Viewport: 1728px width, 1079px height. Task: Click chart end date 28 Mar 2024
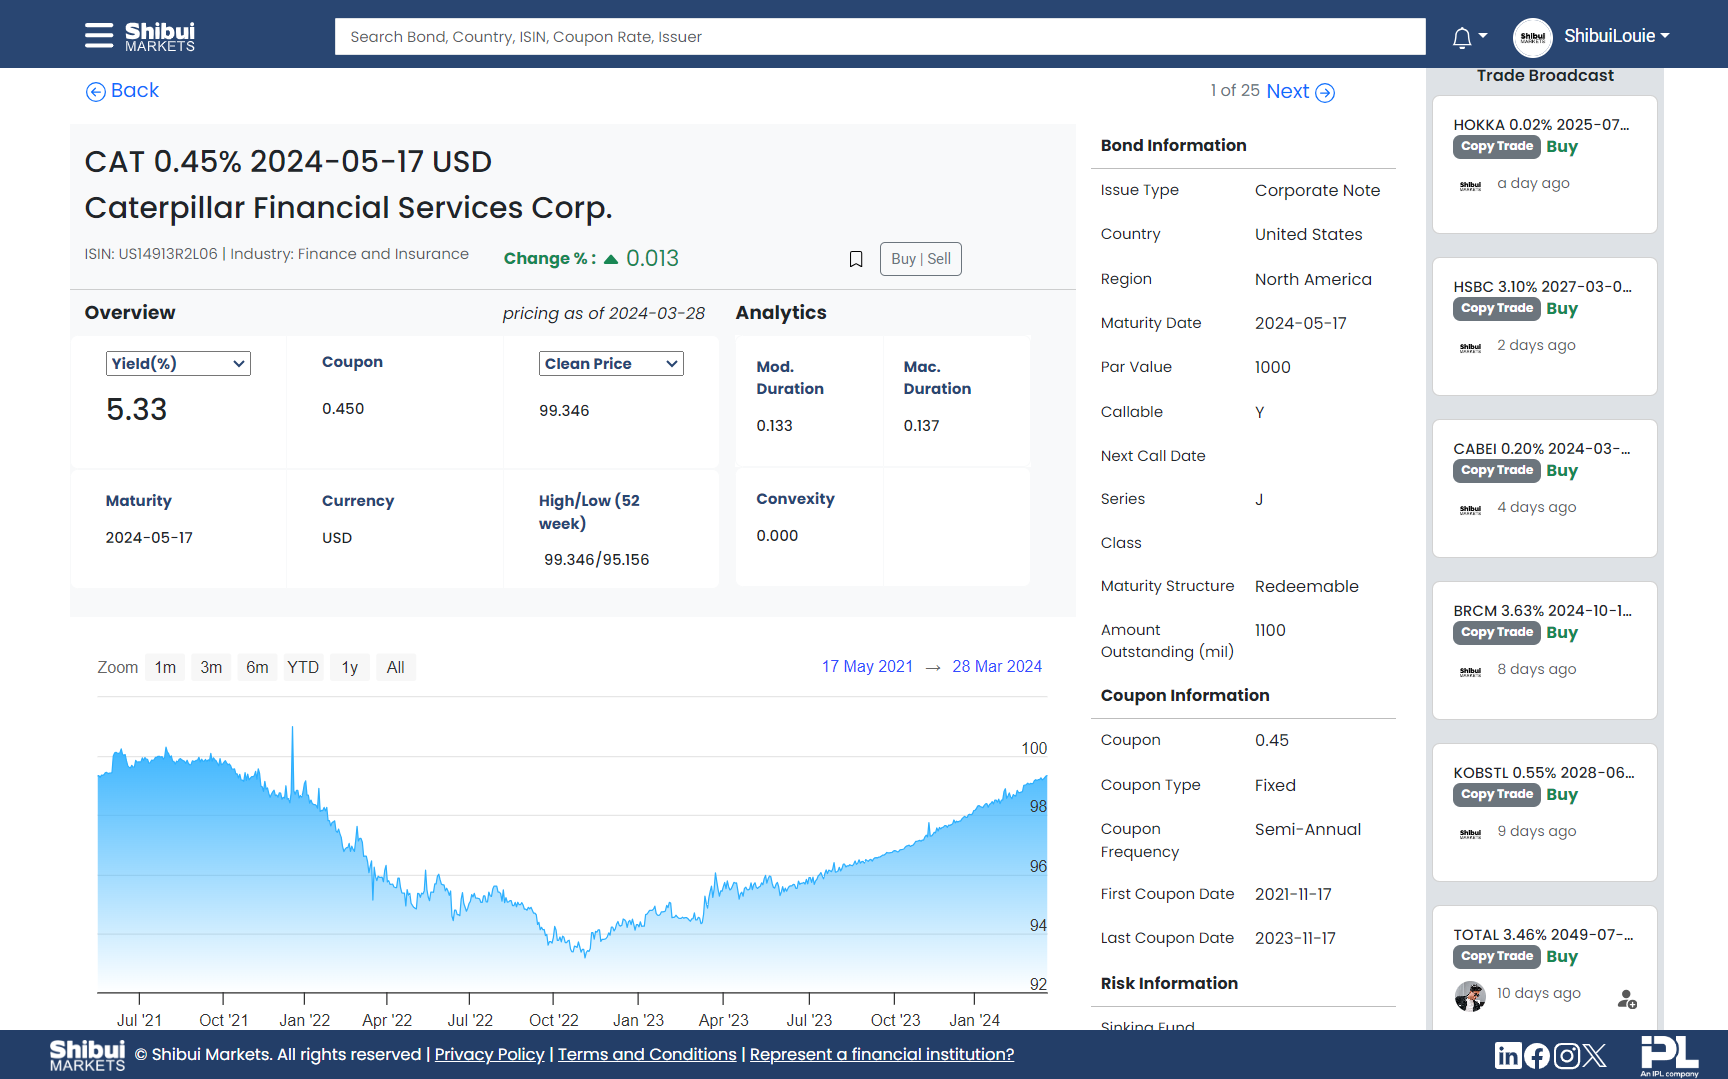pos(997,666)
